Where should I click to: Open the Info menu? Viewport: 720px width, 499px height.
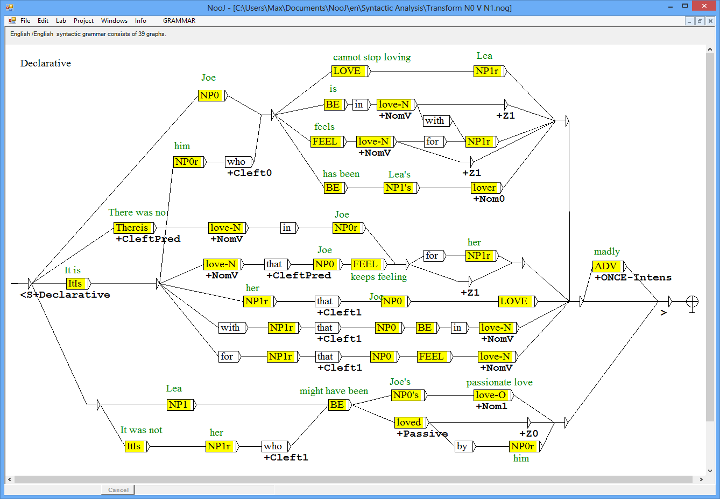(x=140, y=20)
